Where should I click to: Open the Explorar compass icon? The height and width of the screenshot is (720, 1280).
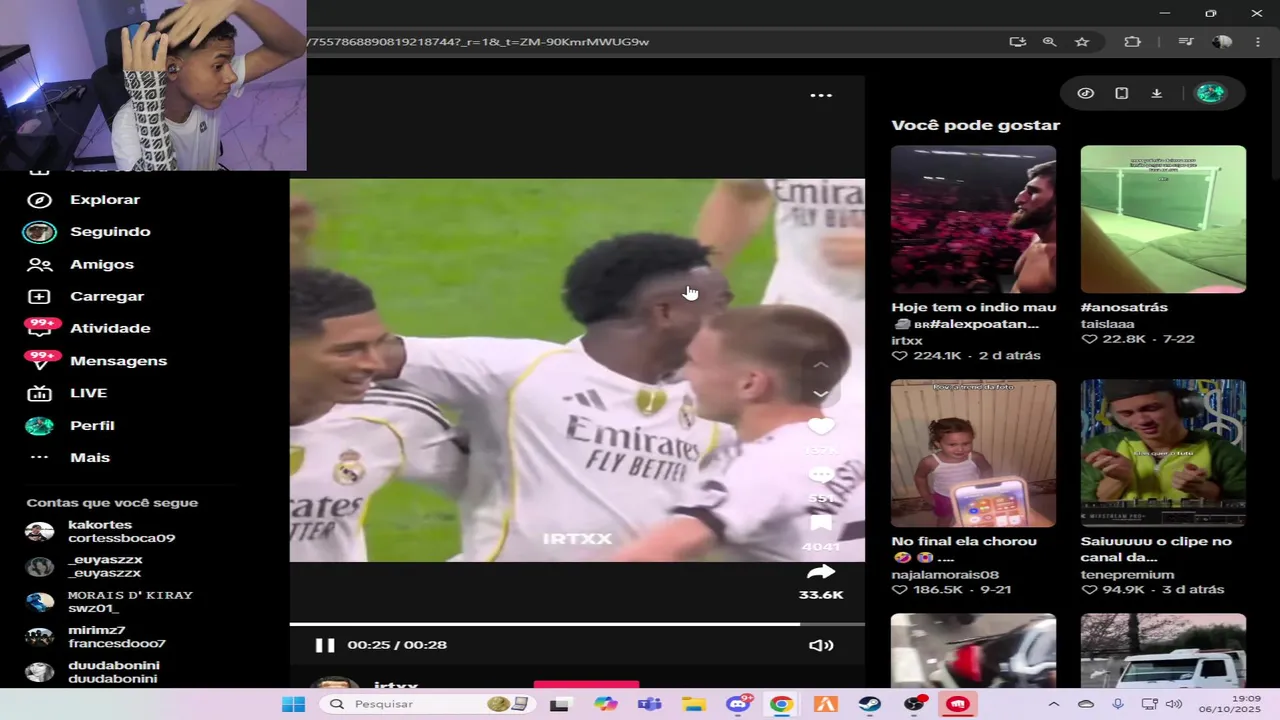coord(39,200)
